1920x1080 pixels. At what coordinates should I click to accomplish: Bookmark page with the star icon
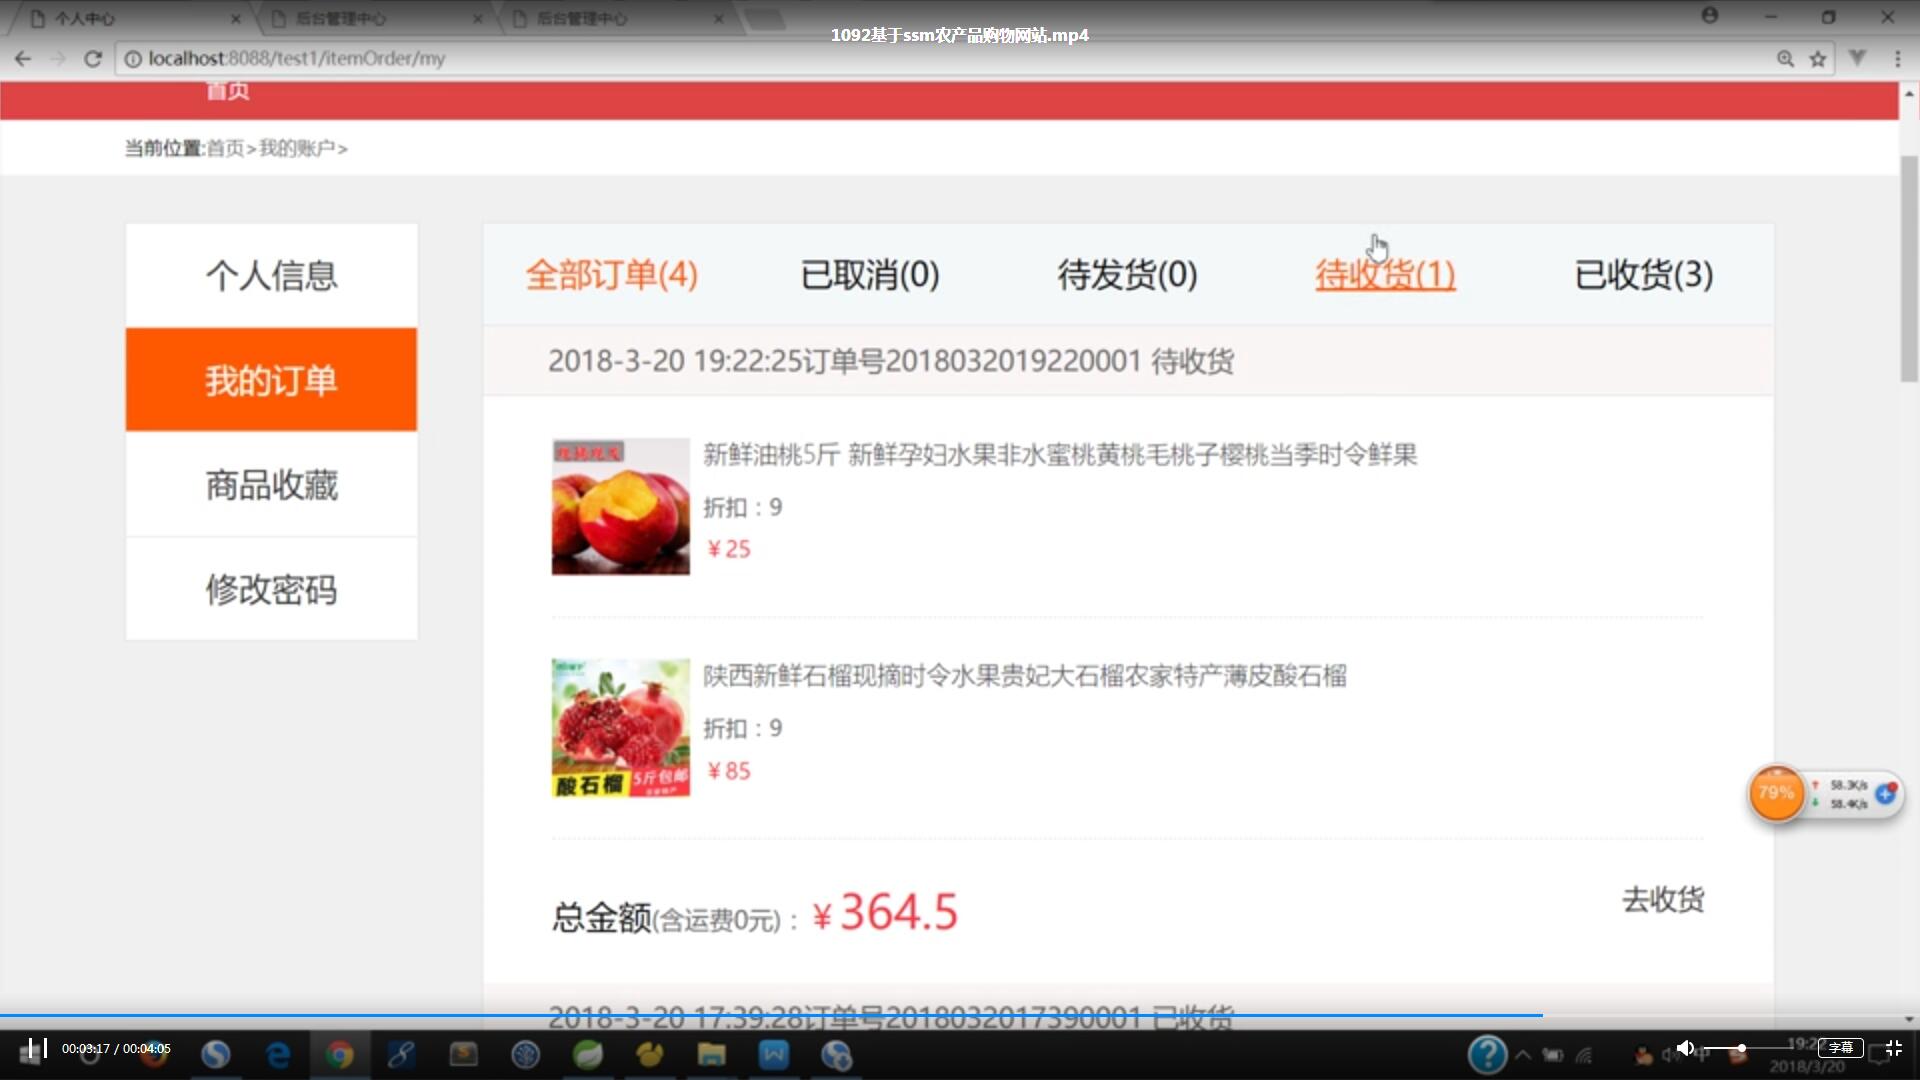click(x=1818, y=59)
